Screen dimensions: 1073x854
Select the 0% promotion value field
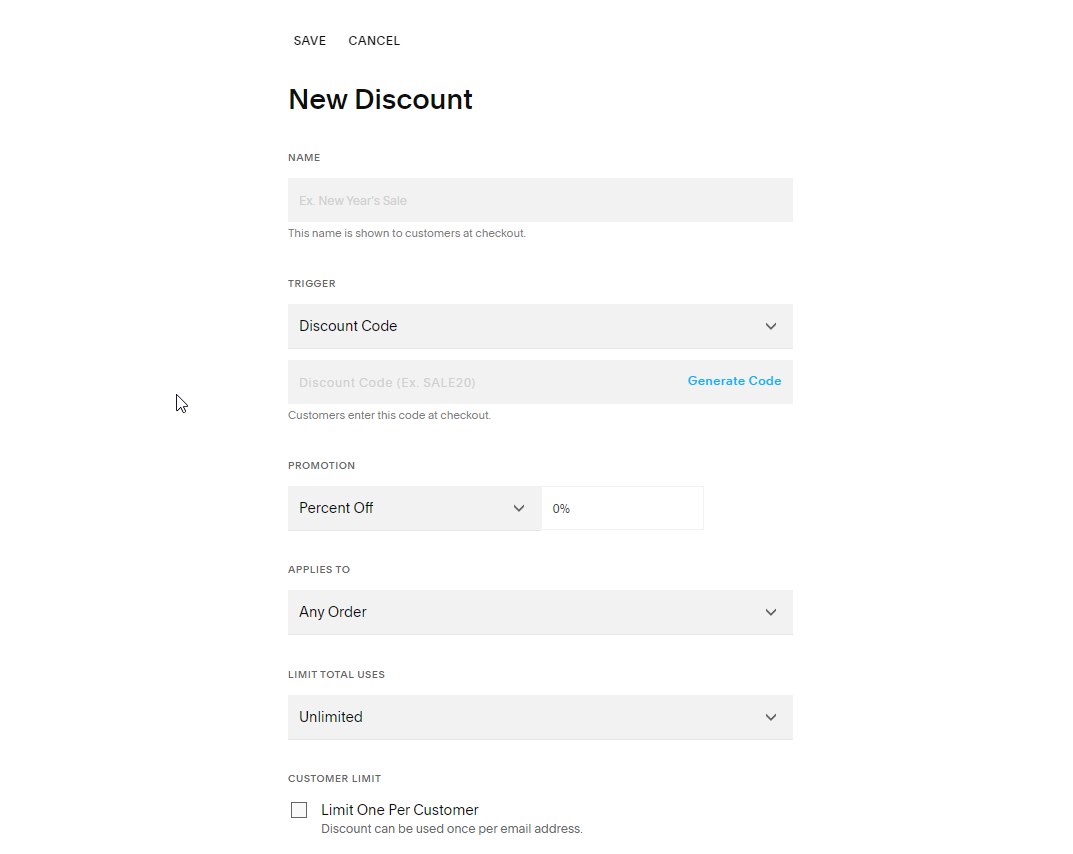622,508
